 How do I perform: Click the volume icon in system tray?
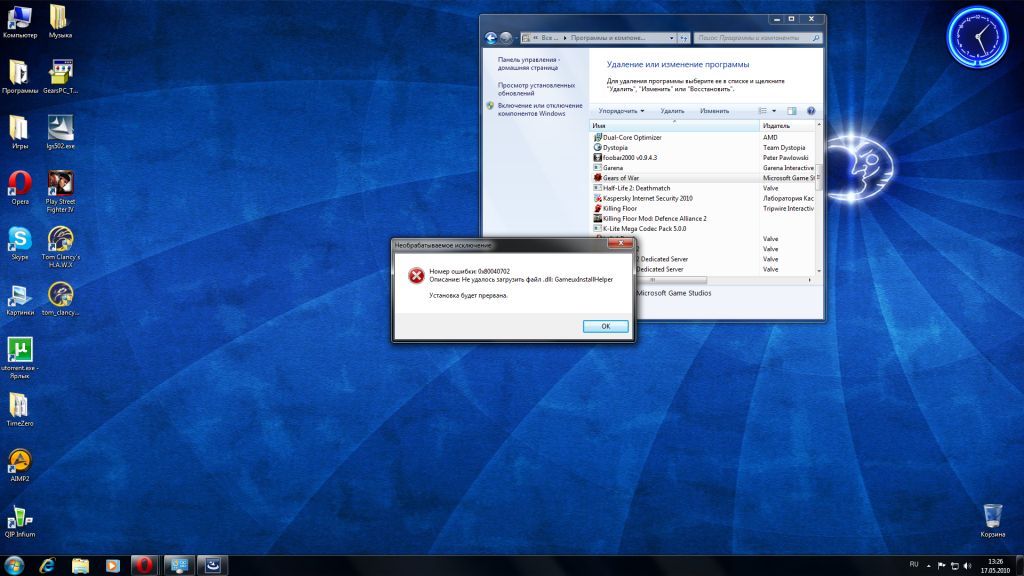coord(967,566)
